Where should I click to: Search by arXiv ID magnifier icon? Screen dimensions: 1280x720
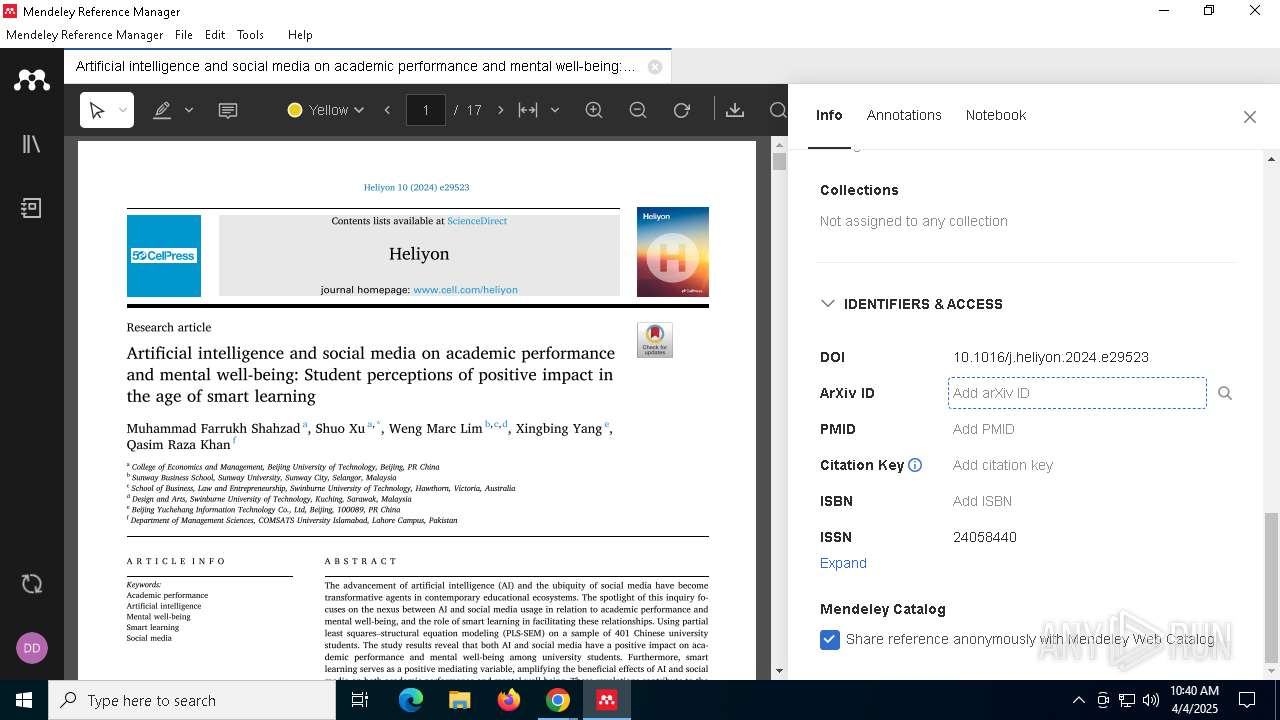click(1225, 393)
